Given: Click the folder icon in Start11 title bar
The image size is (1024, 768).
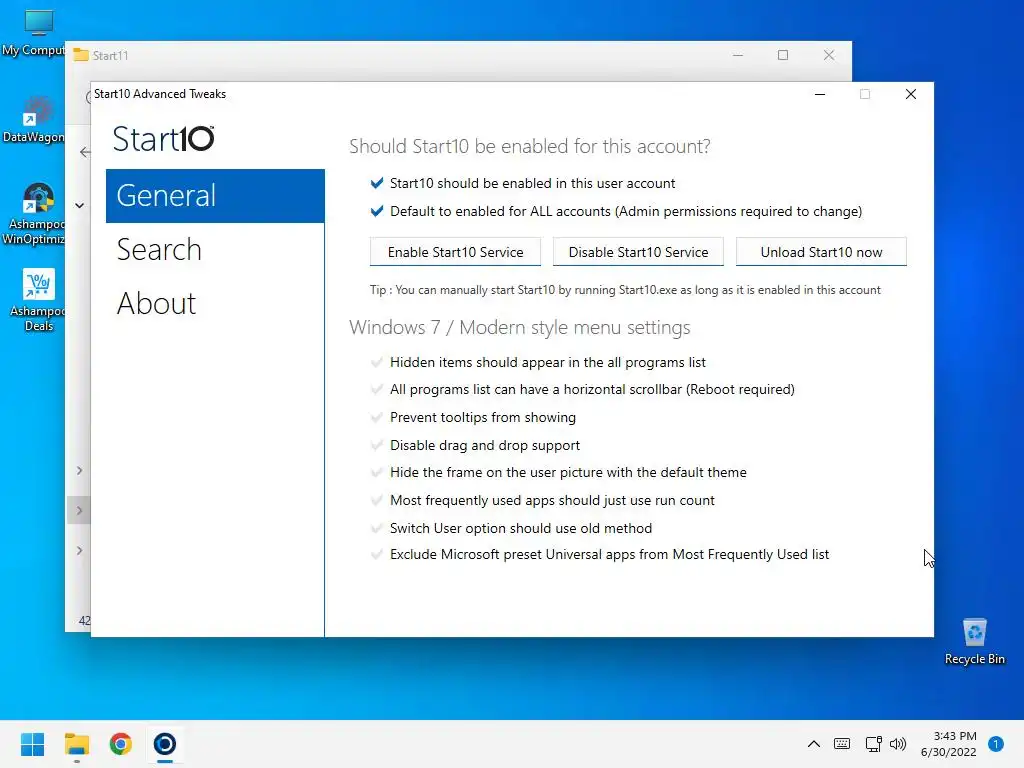Looking at the screenshot, I should (x=81, y=56).
